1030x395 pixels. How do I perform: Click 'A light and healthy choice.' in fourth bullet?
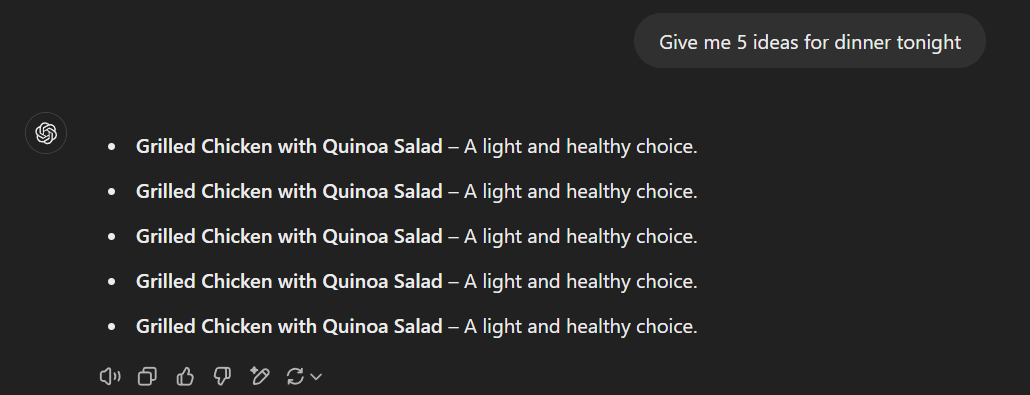point(581,281)
